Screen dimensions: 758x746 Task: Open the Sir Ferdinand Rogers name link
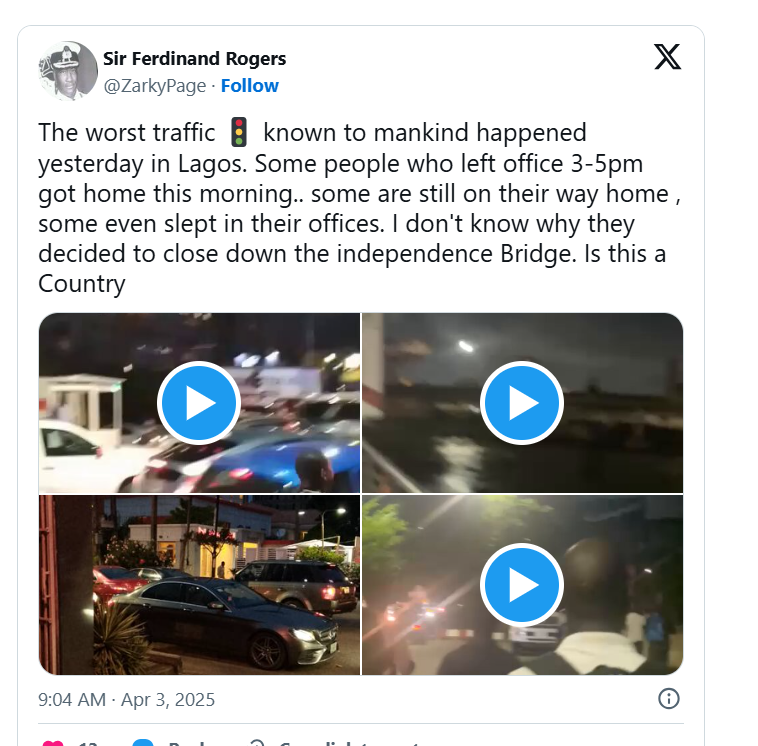coord(194,59)
